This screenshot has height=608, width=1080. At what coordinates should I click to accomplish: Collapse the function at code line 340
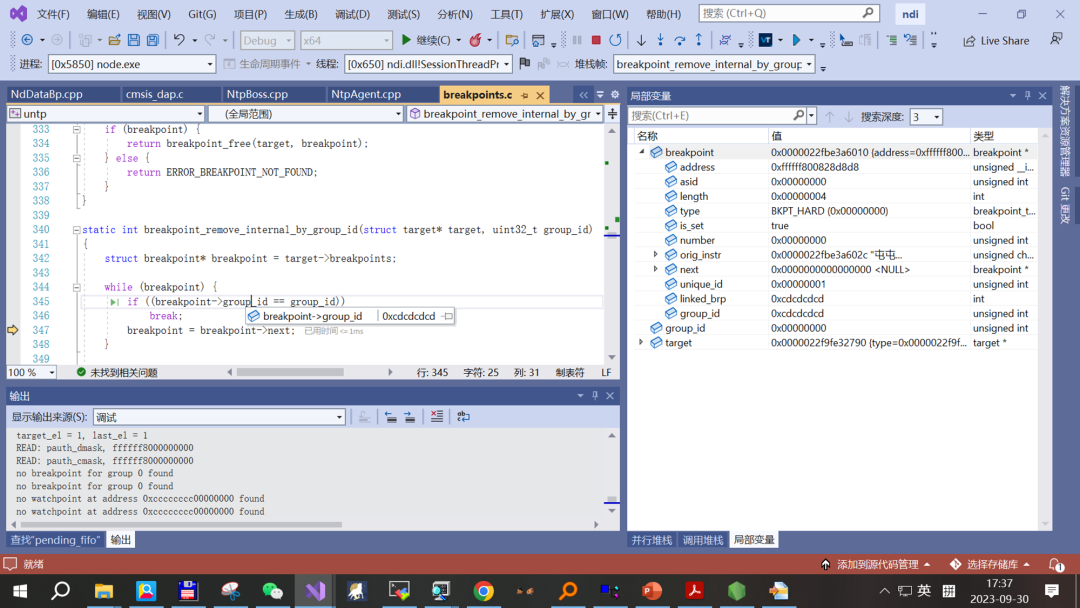coord(76,230)
